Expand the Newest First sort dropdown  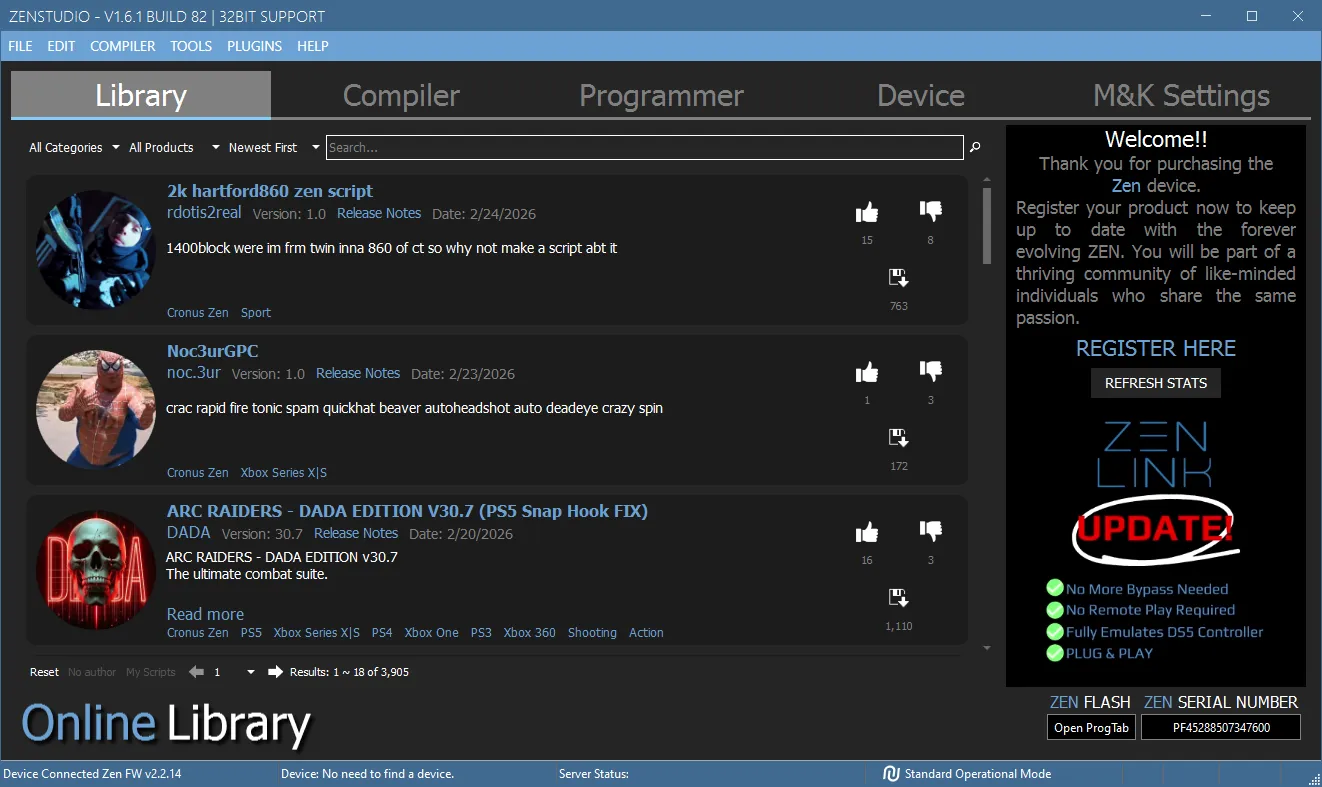coord(274,147)
